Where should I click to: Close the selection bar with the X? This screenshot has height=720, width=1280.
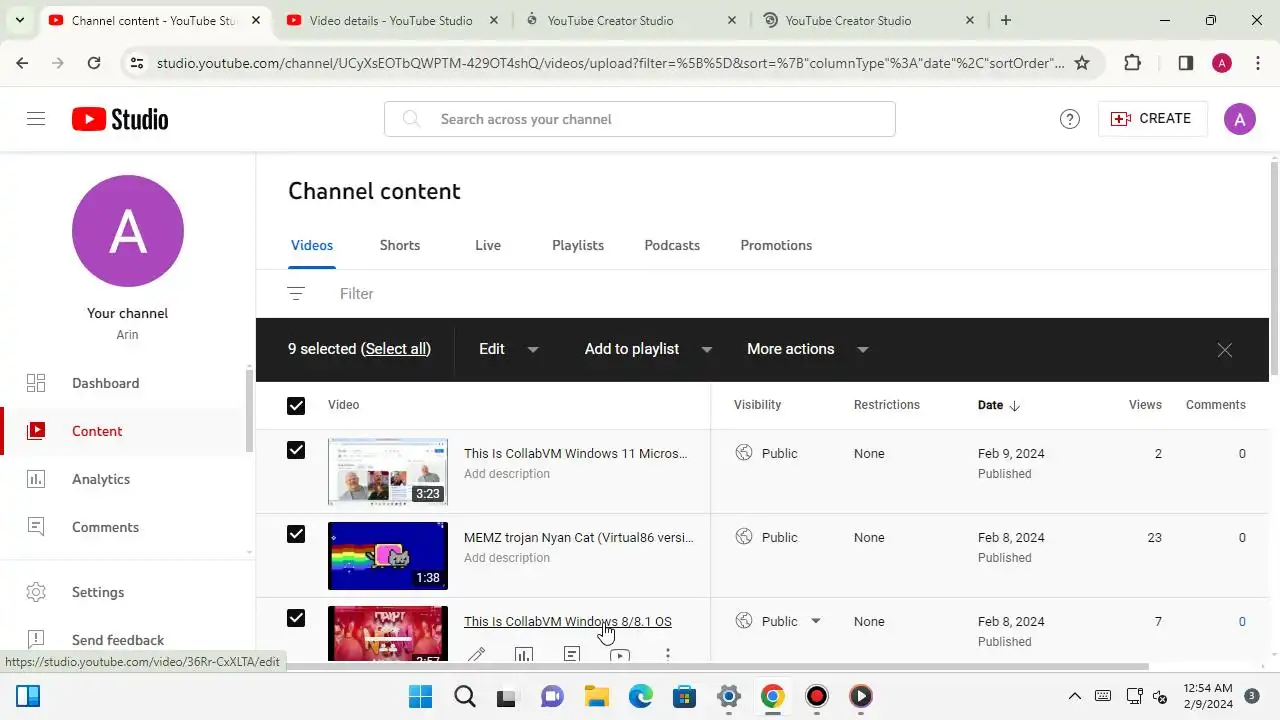click(1225, 350)
